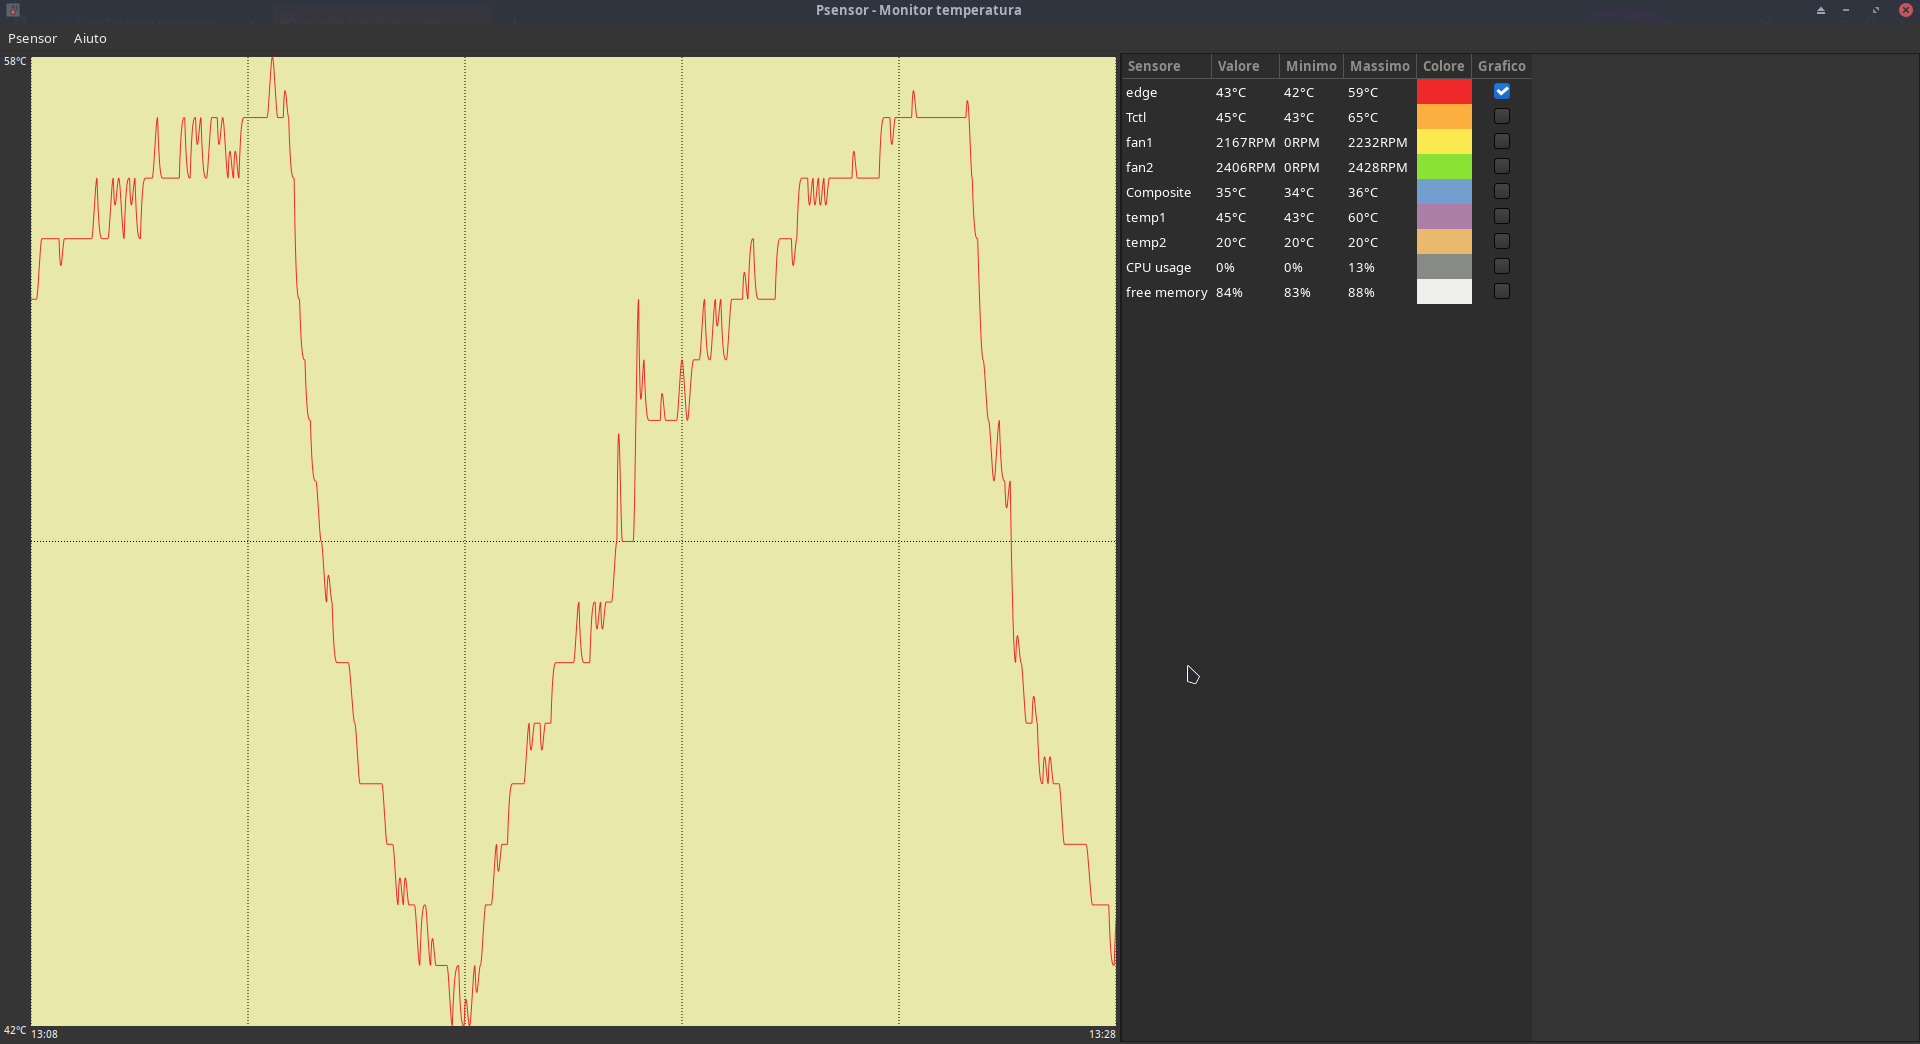Click the Colore column header
Image resolution: width=1920 pixels, height=1044 pixels.
click(1443, 66)
